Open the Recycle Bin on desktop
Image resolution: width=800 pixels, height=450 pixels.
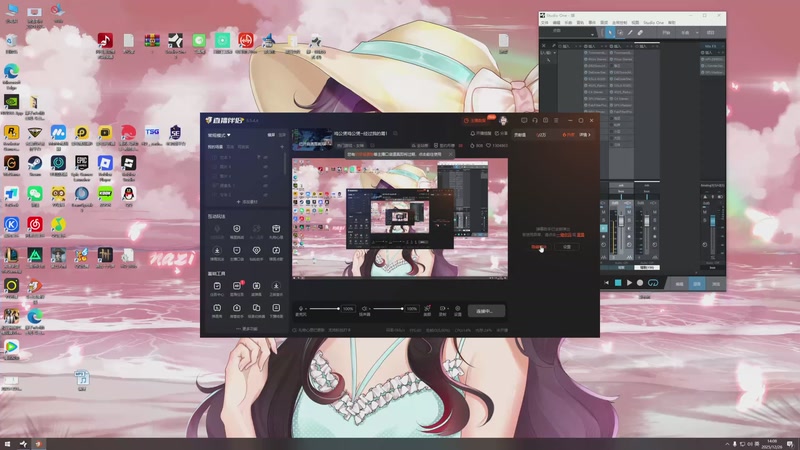tap(11, 41)
